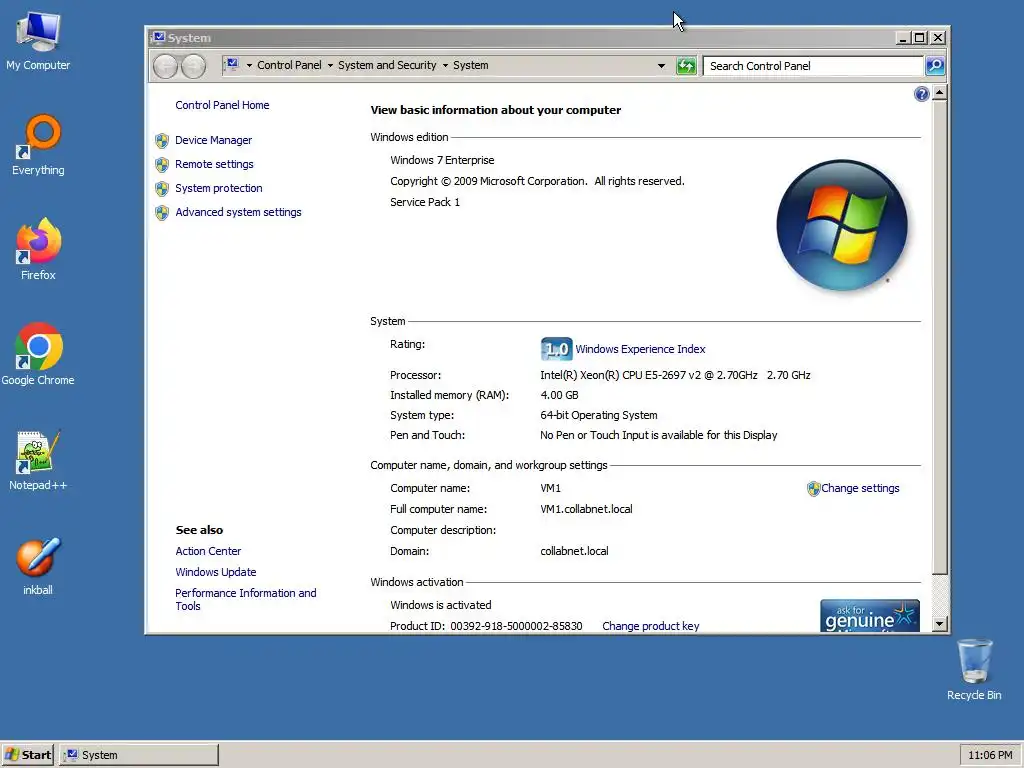Click scrollbar up arrow
The image size is (1024, 768).
pos(940,93)
